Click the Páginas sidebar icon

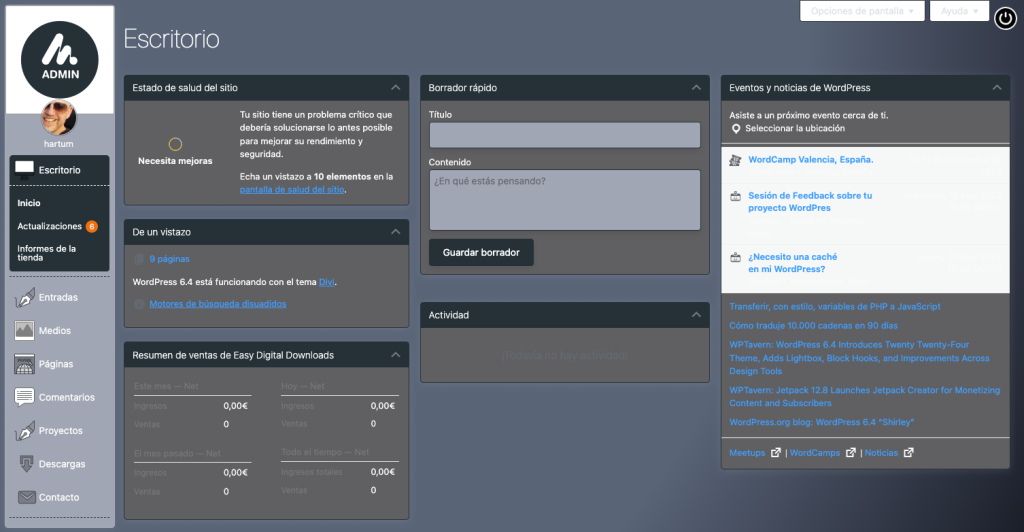coord(25,364)
